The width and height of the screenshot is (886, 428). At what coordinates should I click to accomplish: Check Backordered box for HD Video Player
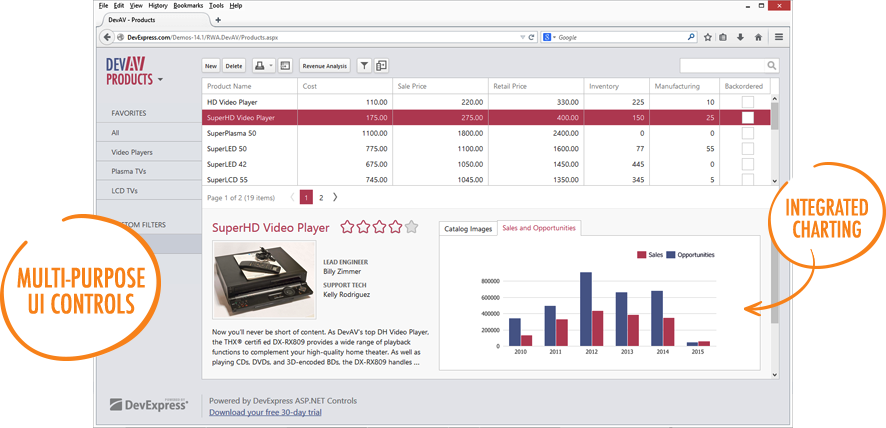tap(747, 102)
